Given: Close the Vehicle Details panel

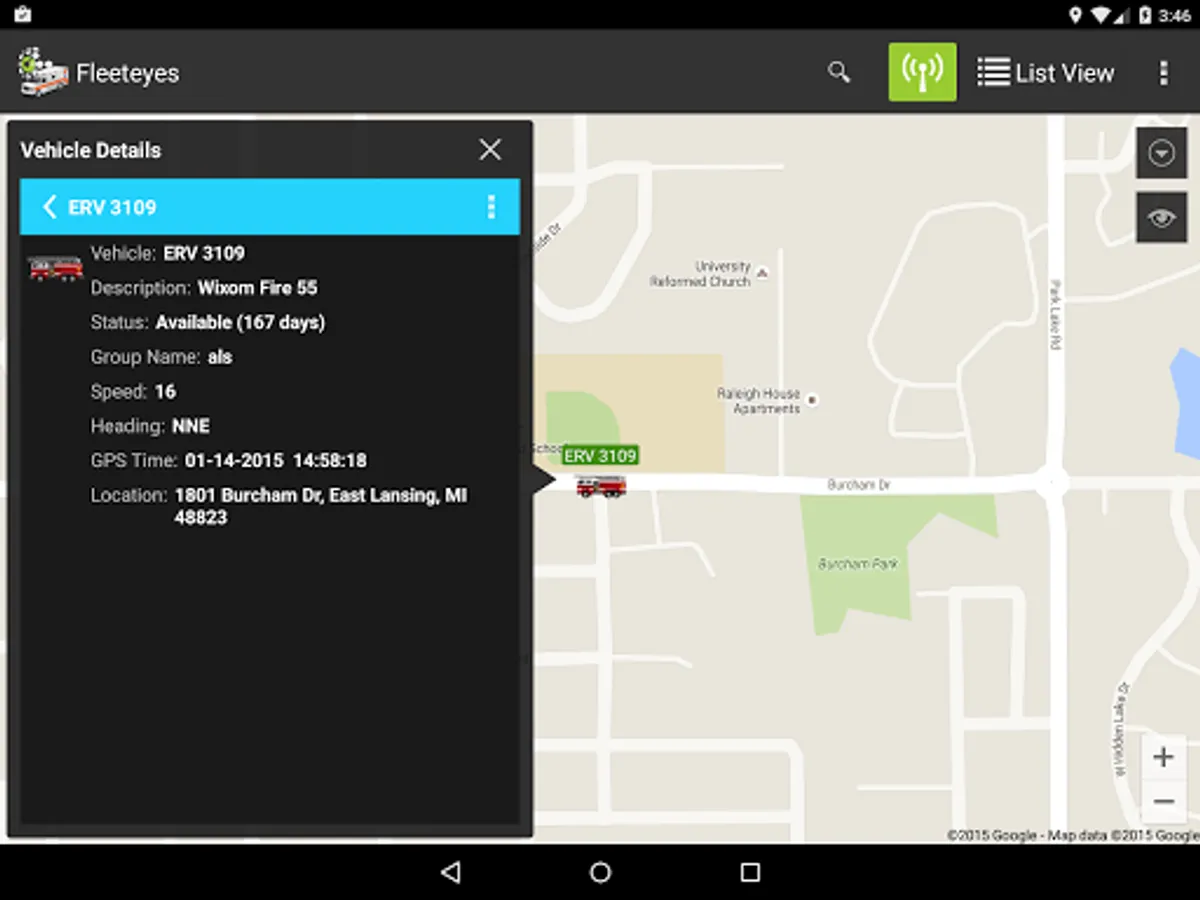Looking at the screenshot, I should [x=490, y=150].
